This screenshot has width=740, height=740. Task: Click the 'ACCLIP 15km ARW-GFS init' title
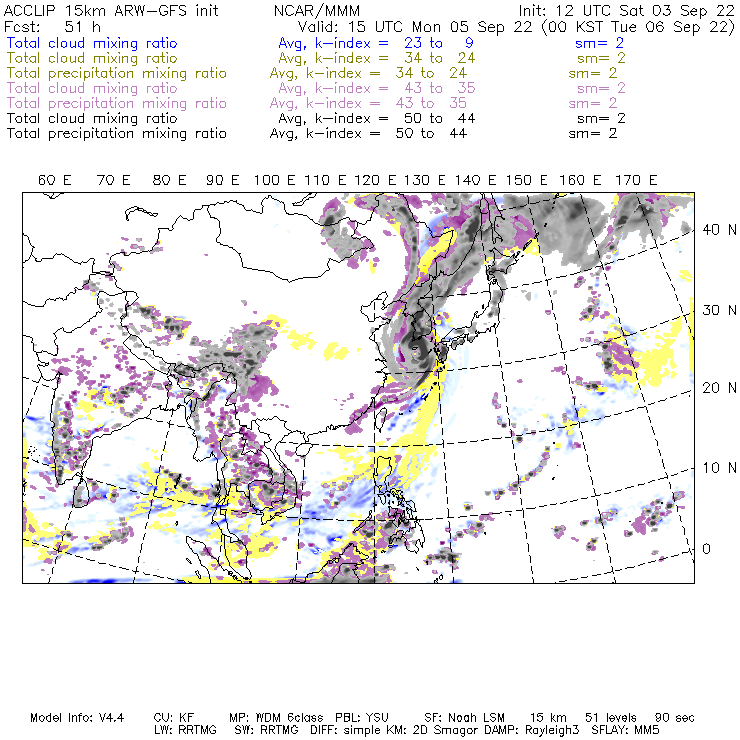coord(111,11)
